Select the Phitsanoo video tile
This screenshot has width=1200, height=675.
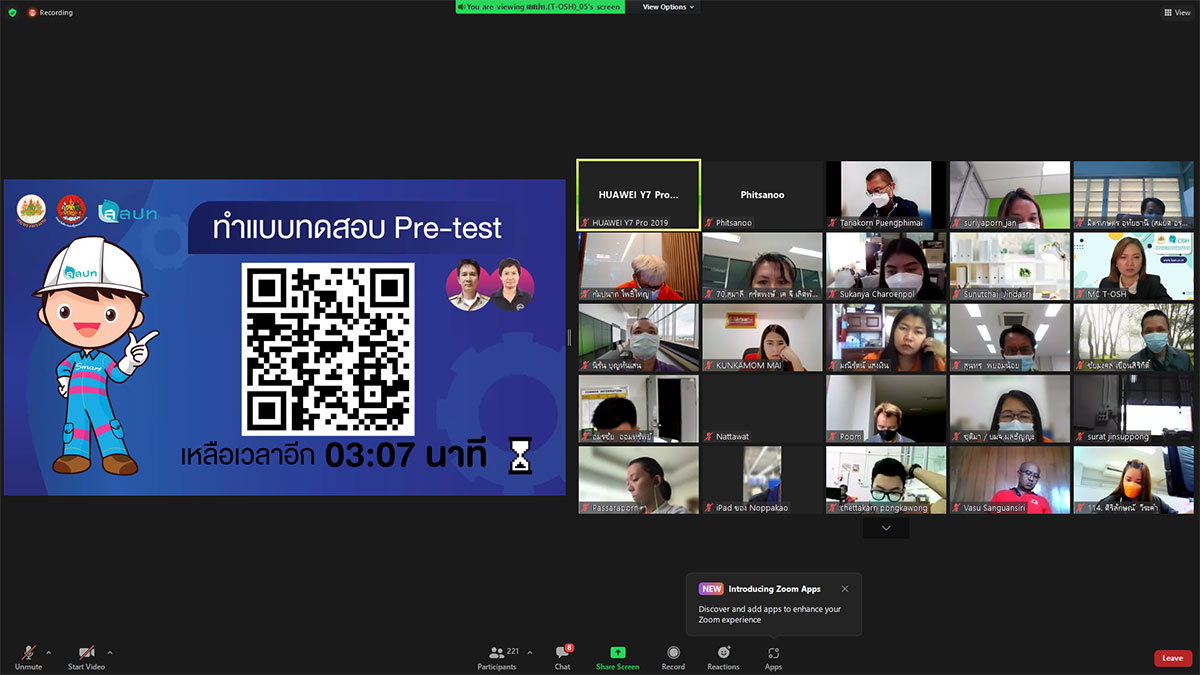click(763, 195)
